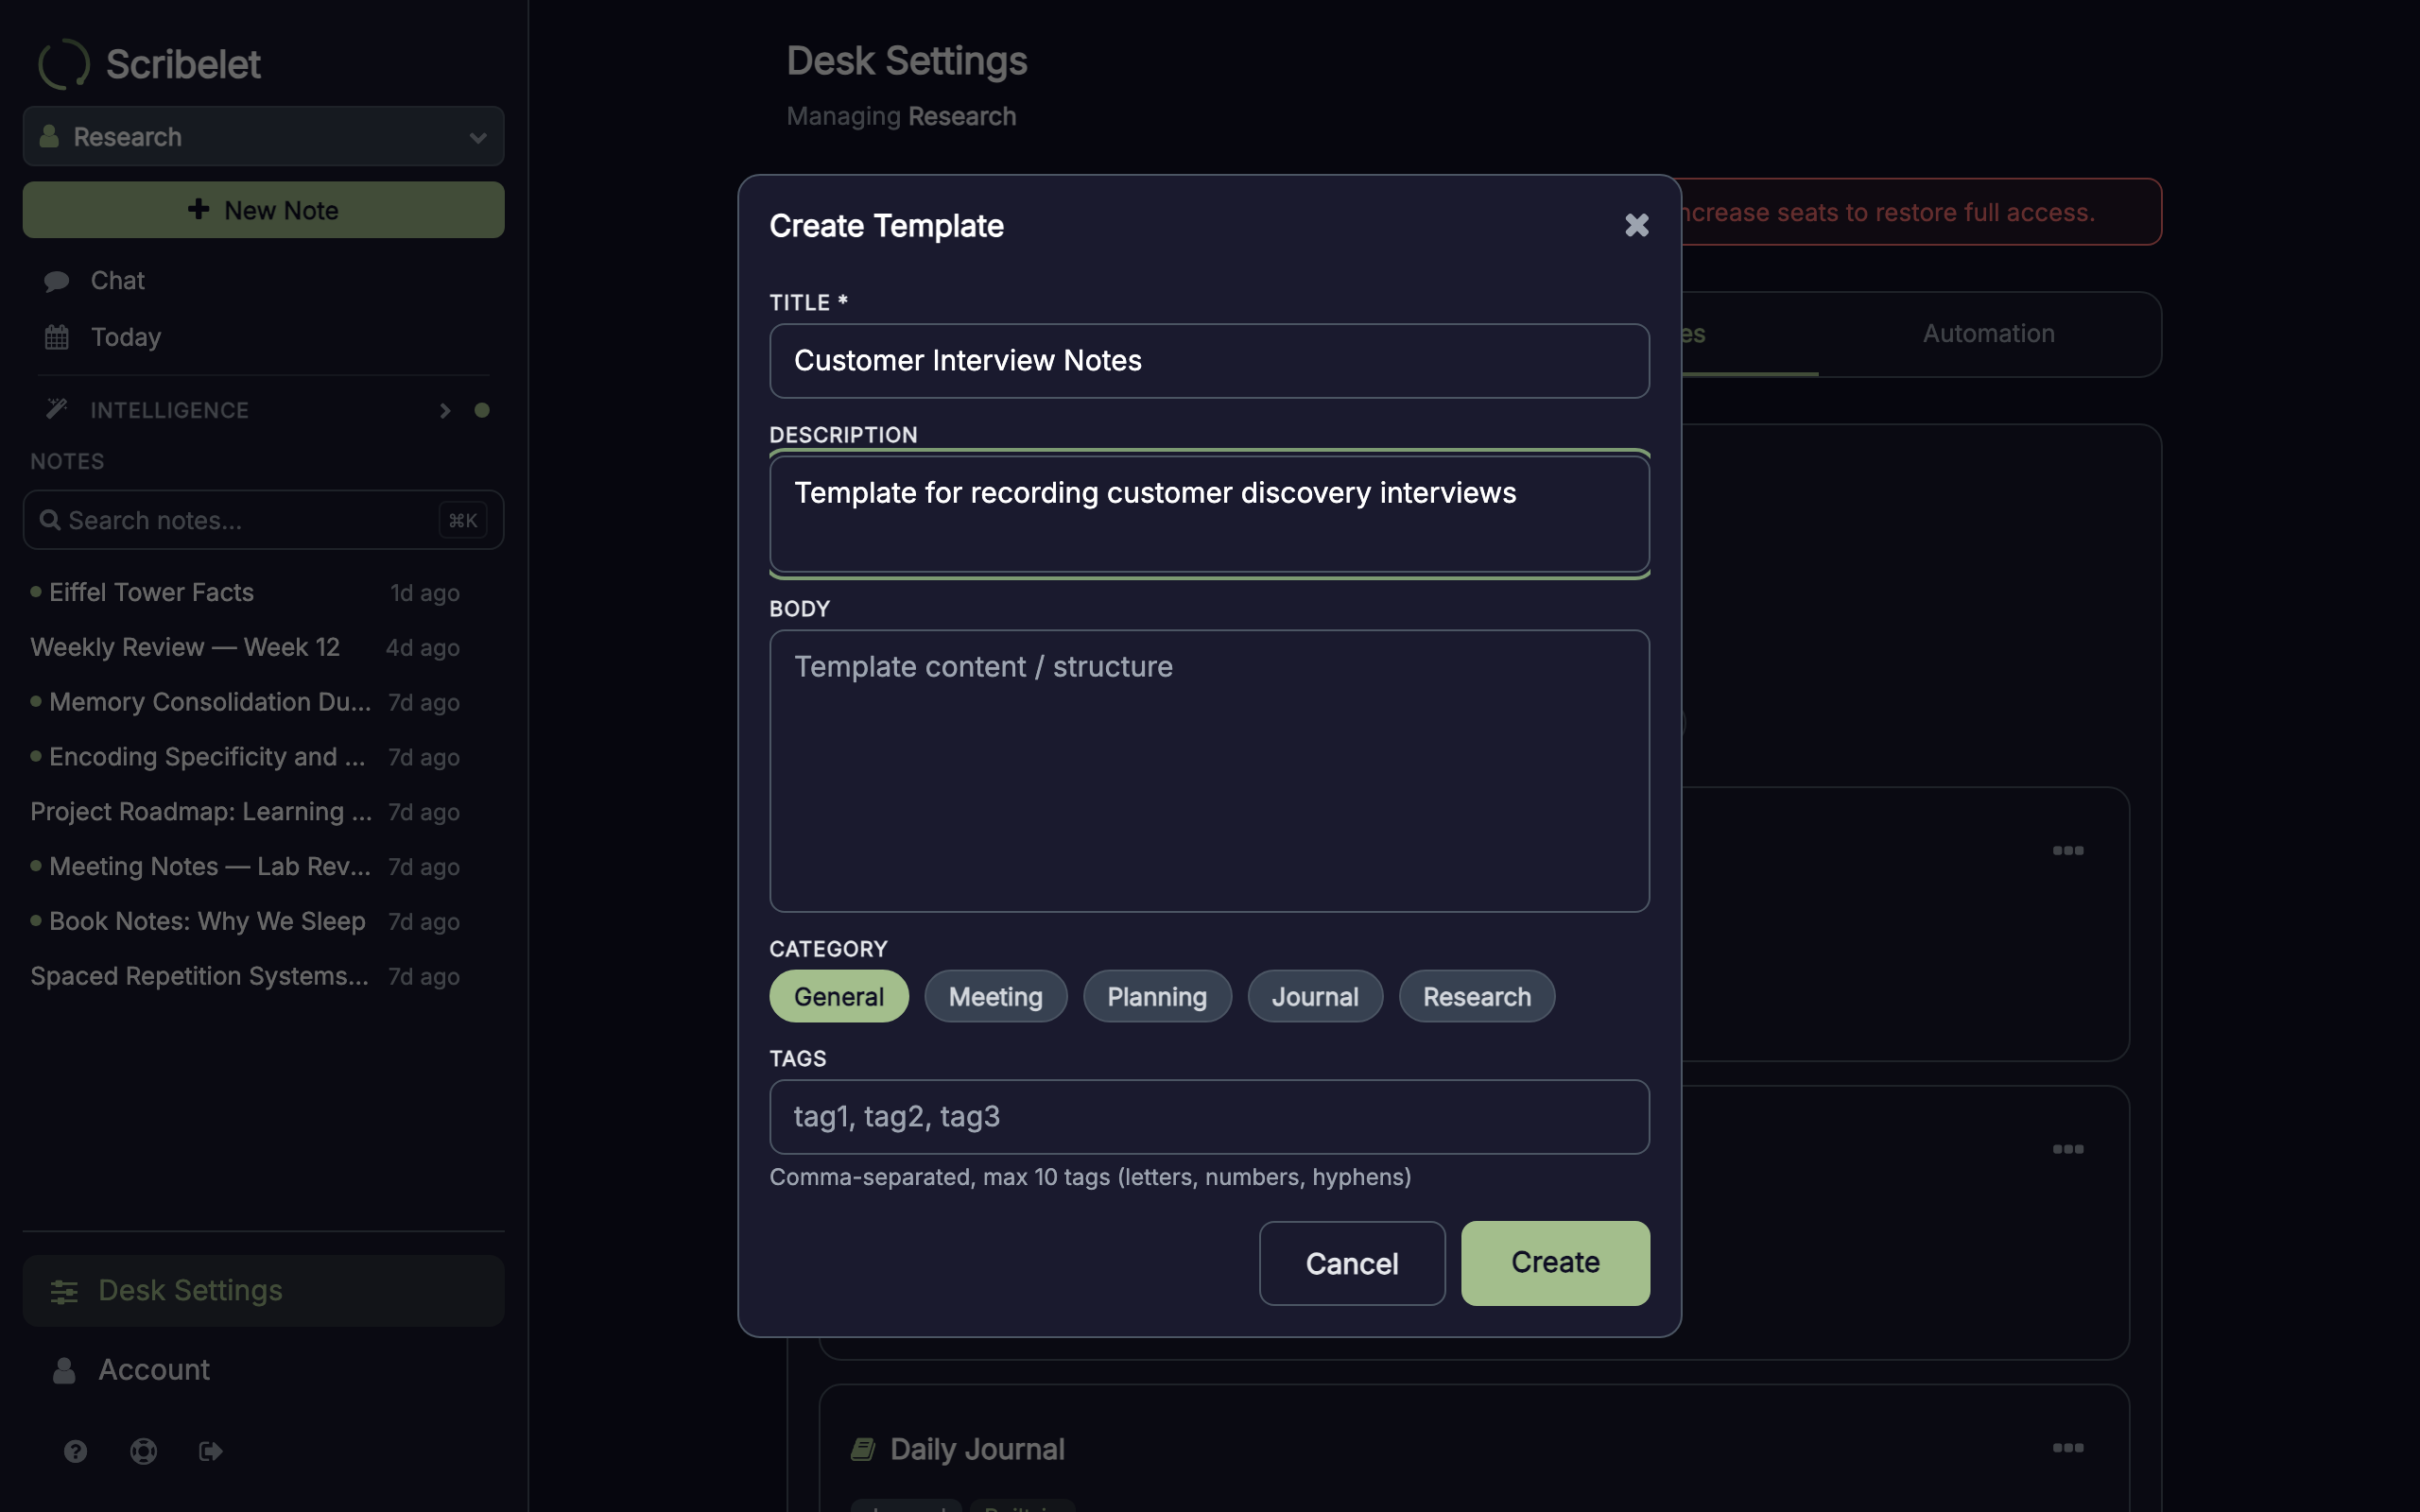Open the Today calendar icon

pyautogui.click(x=57, y=337)
